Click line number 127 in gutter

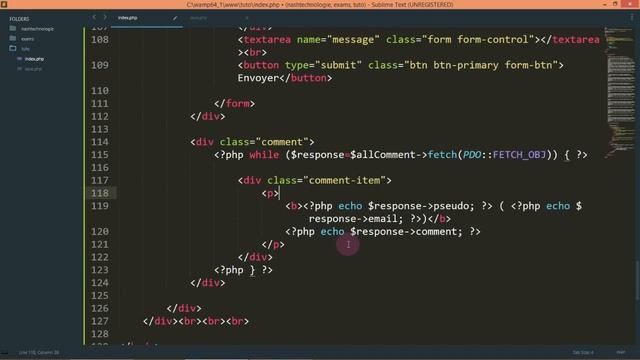pos(100,321)
